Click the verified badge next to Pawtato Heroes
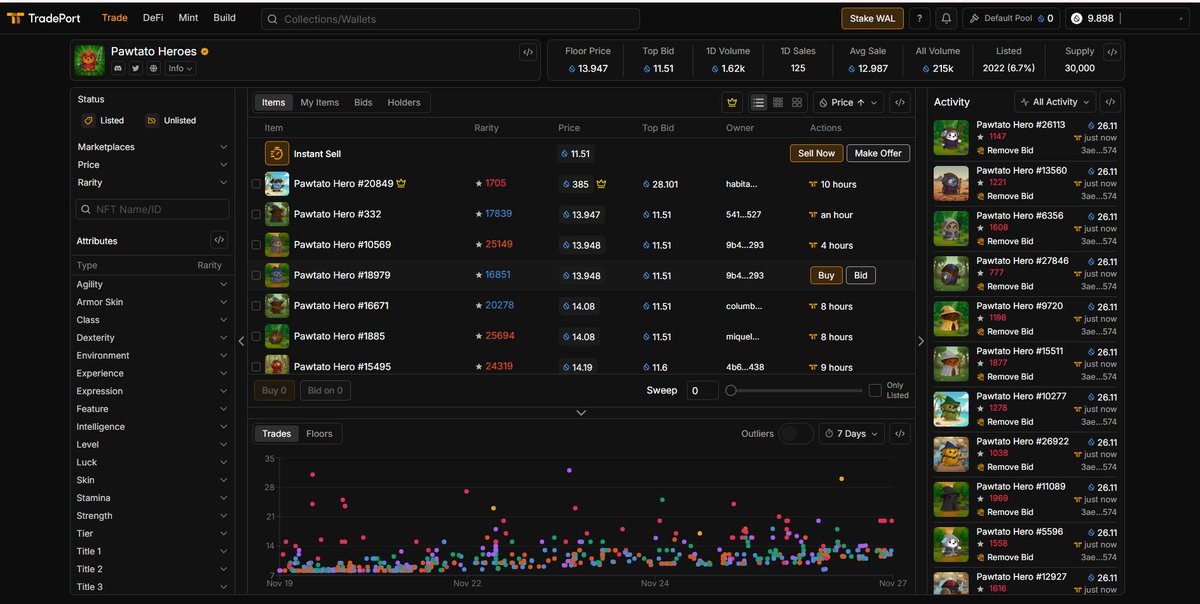The height and width of the screenshot is (604, 1200). (x=204, y=51)
